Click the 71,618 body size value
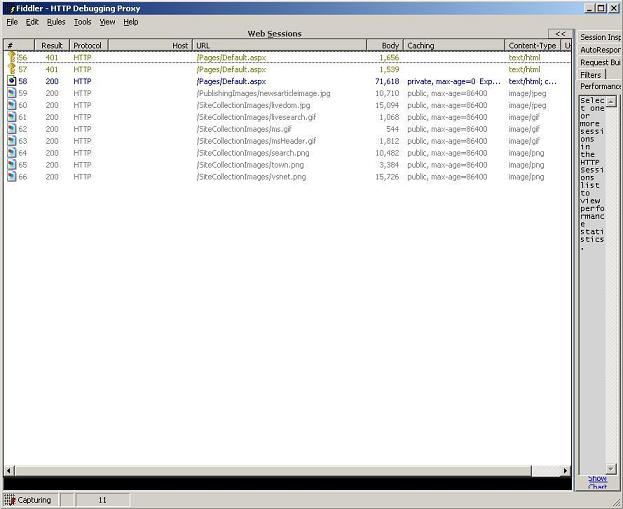This screenshot has height=509, width=623. 387,81
